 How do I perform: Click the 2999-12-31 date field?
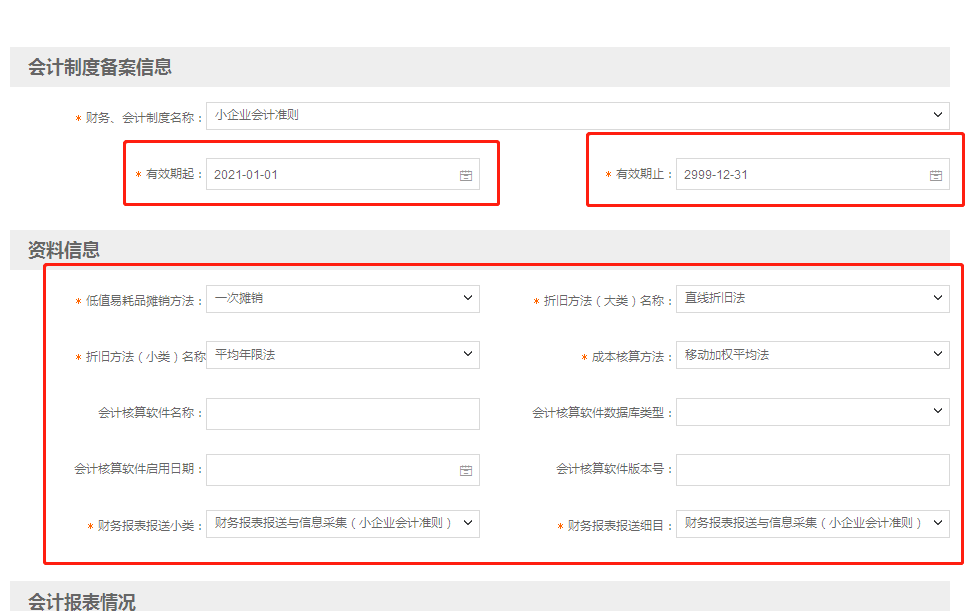[790, 173]
